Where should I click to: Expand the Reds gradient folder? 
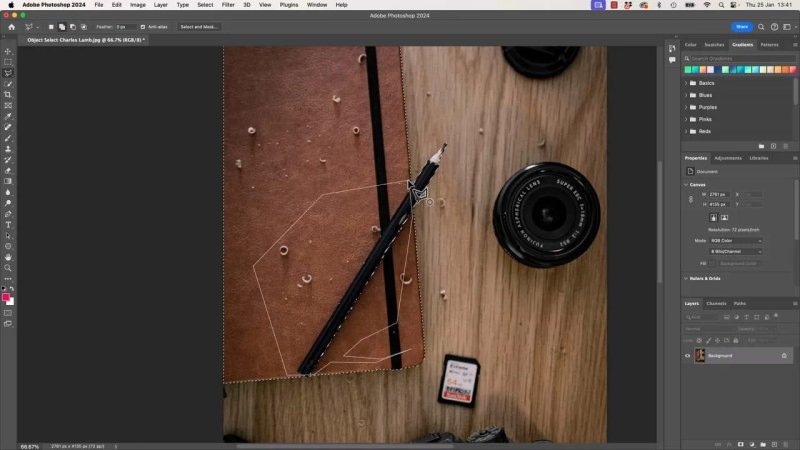point(686,132)
